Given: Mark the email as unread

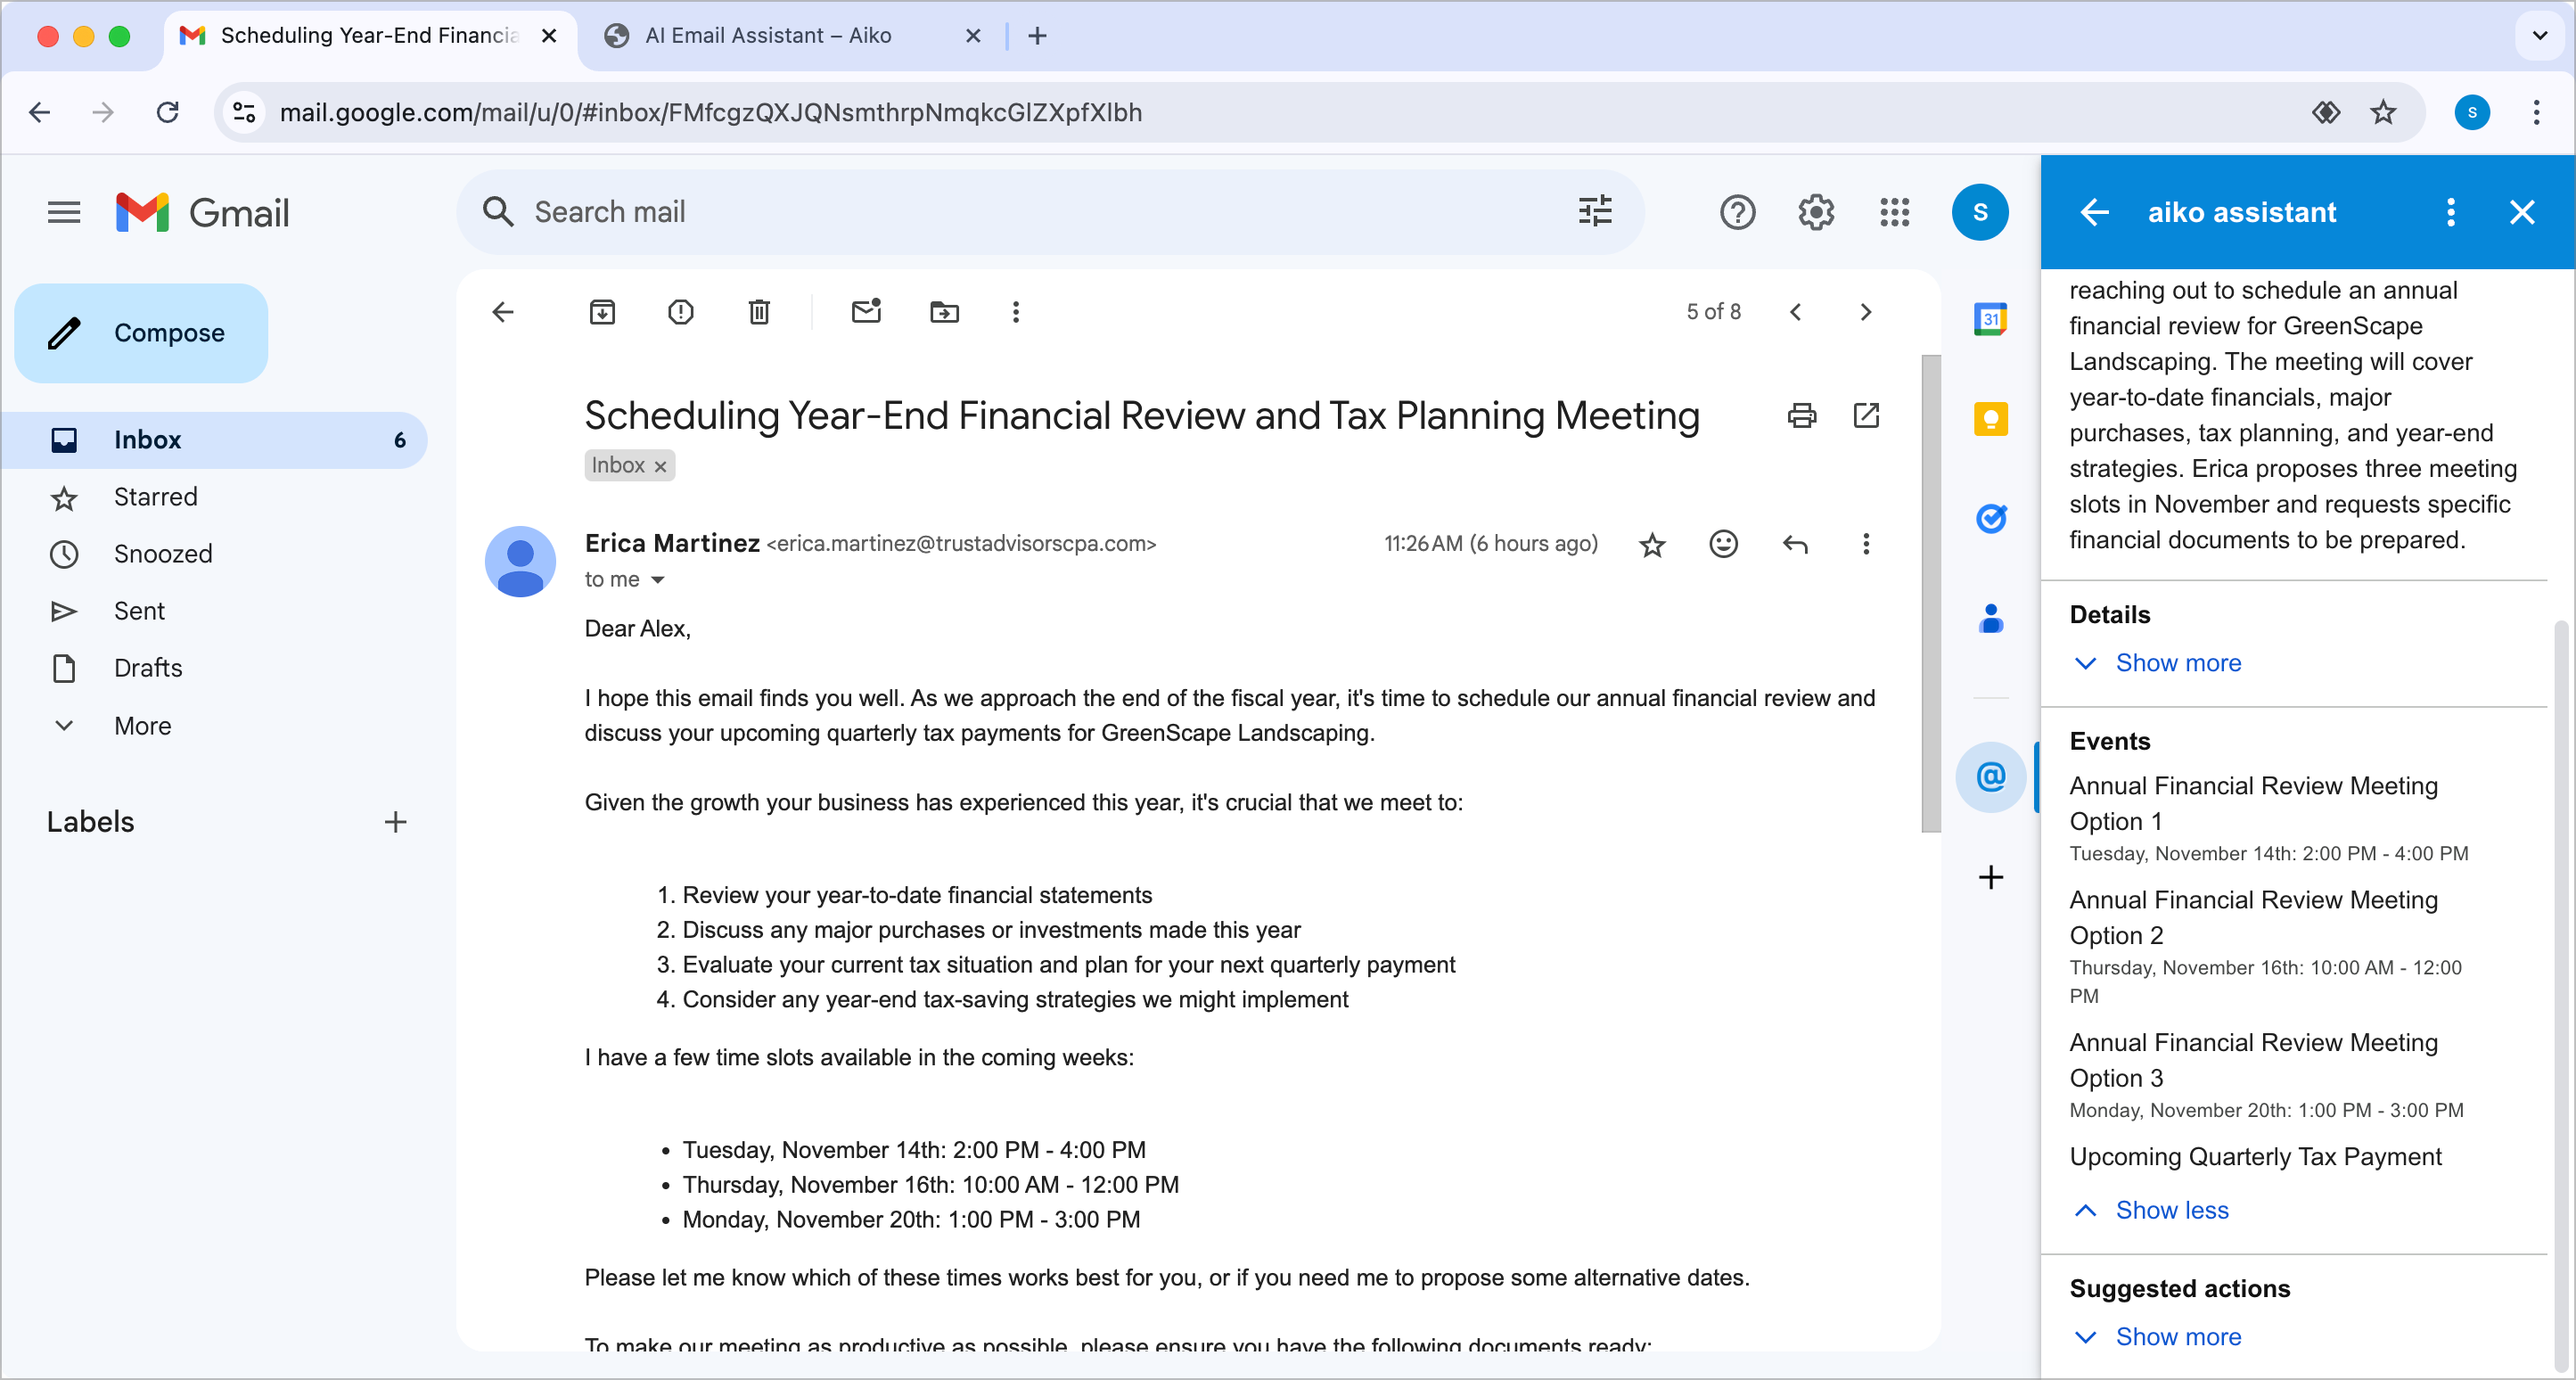Looking at the screenshot, I should [x=866, y=311].
